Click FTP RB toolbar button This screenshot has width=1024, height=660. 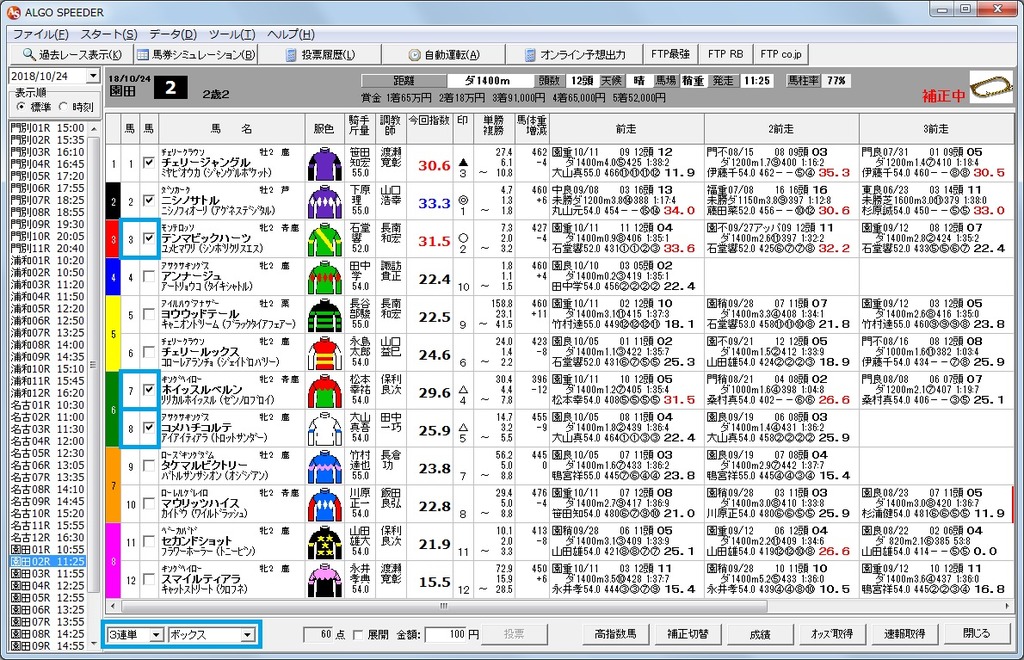point(726,54)
